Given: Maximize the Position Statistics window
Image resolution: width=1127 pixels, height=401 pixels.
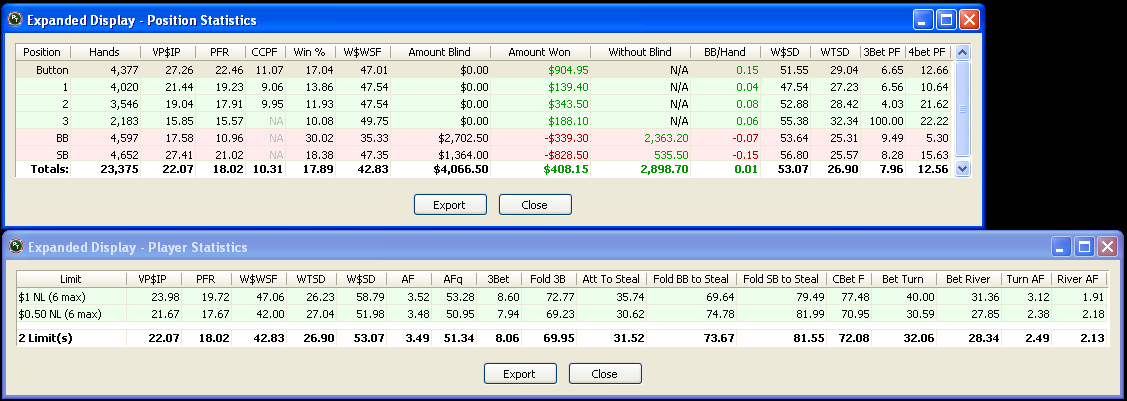Looking at the screenshot, I should pos(947,20).
